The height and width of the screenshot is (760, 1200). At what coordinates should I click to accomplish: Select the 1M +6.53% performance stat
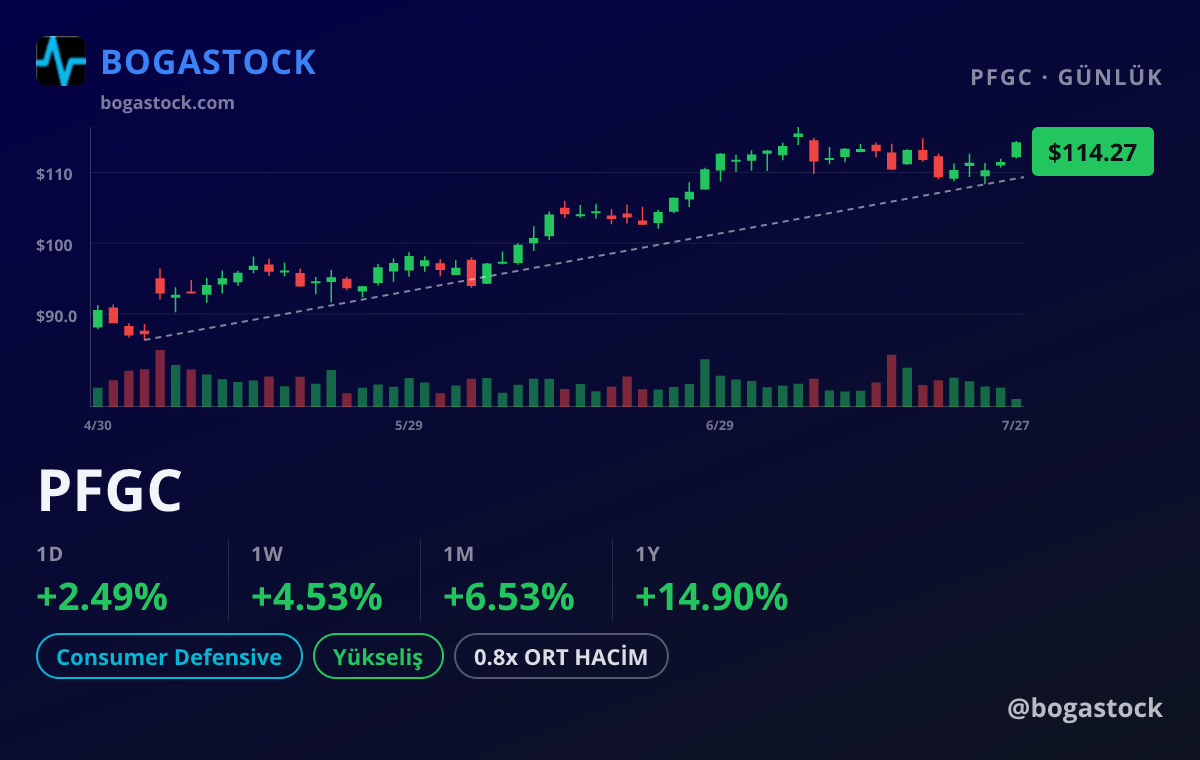pyautogui.click(x=508, y=581)
